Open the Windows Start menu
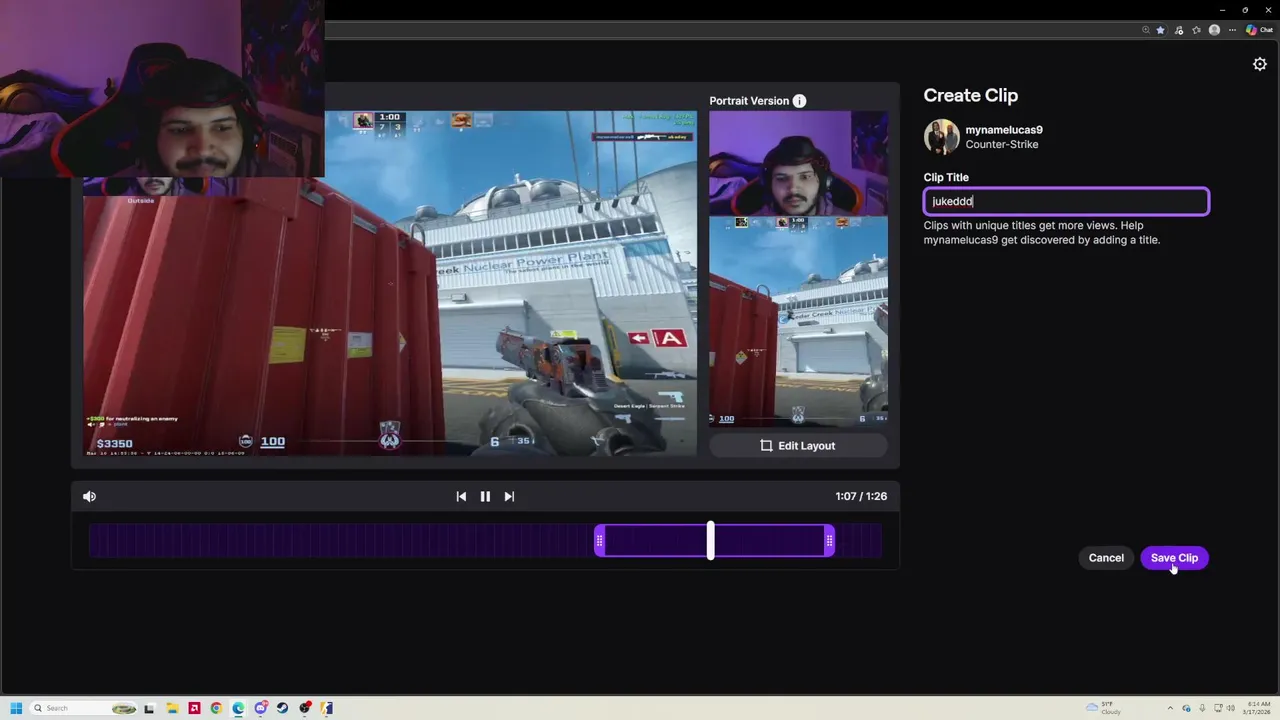This screenshot has height=720, width=1280. coord(16,708)
